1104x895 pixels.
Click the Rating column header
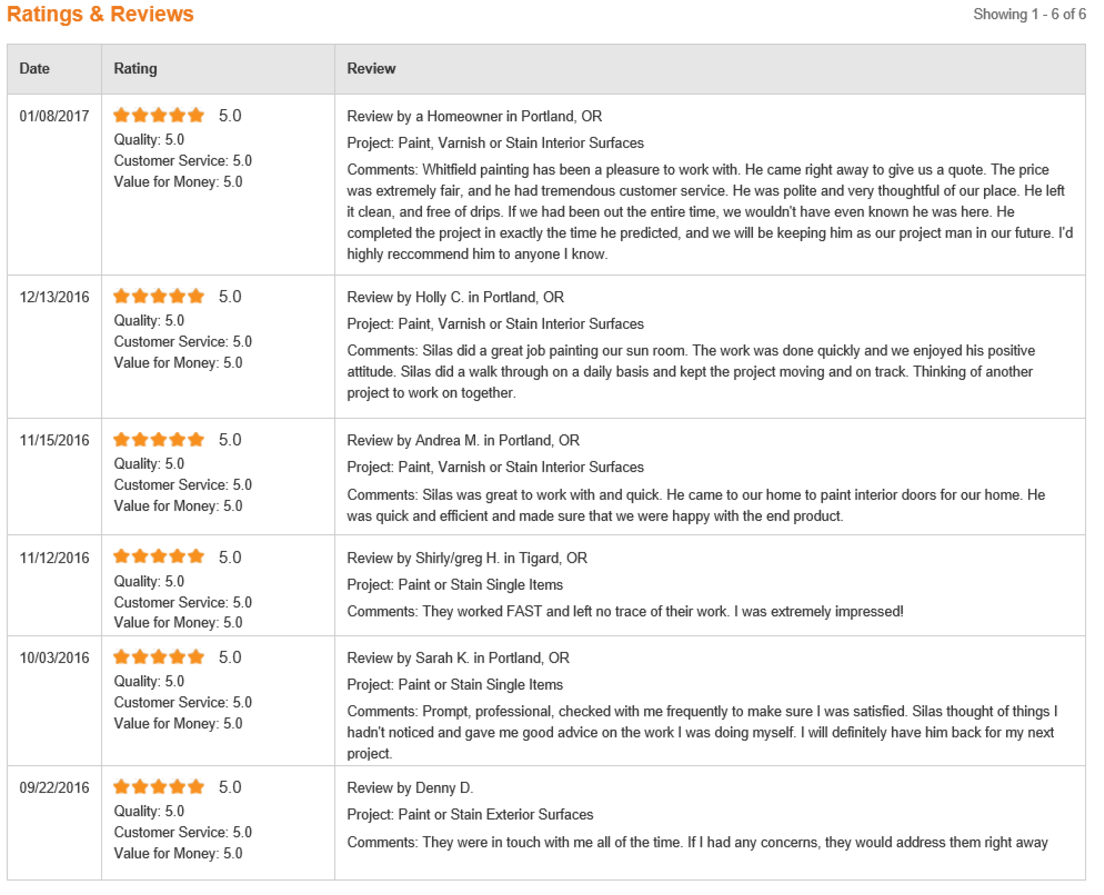(x=135, y=68)
